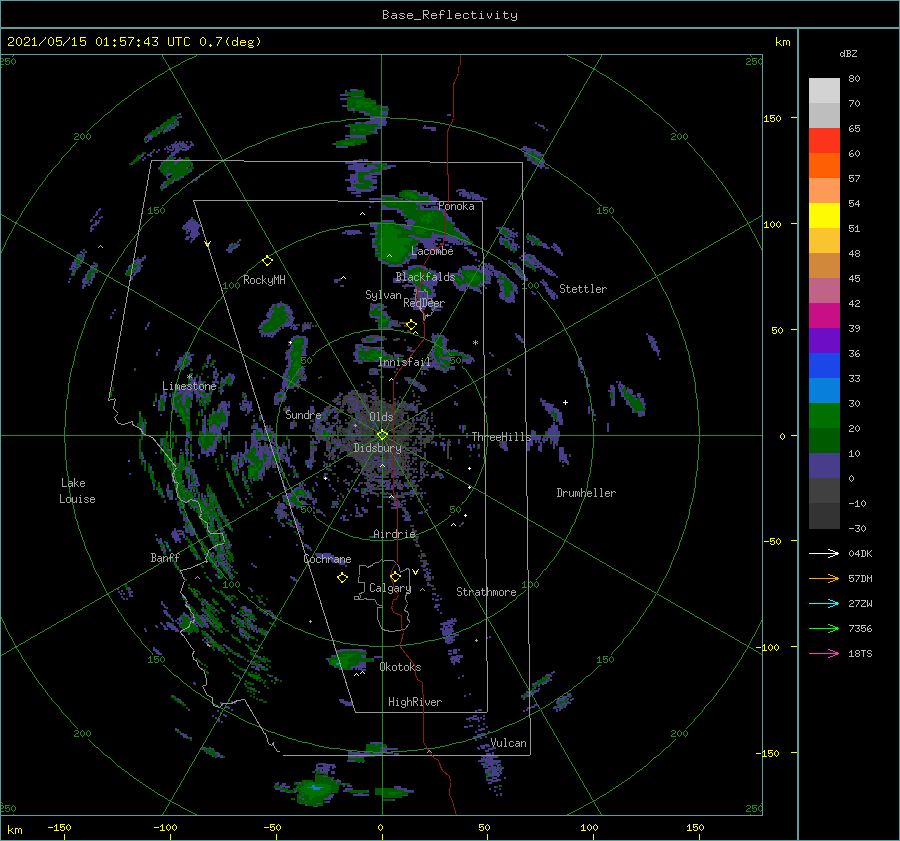Pick the light gray 80 dBZ swatch

tap(824, 90)
